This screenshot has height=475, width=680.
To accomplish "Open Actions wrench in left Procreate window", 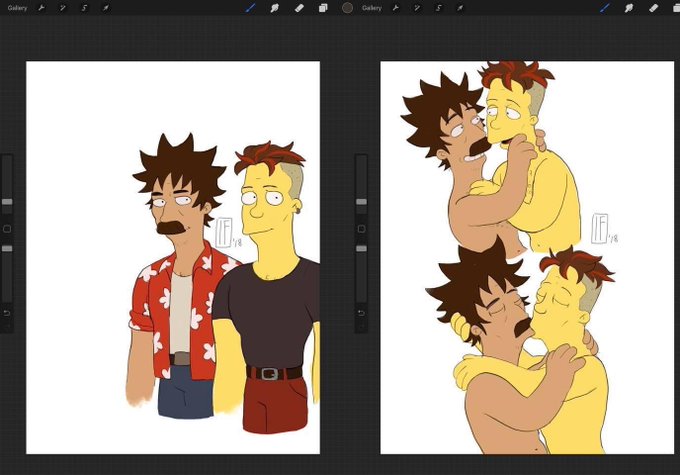I will coord(41,8).
